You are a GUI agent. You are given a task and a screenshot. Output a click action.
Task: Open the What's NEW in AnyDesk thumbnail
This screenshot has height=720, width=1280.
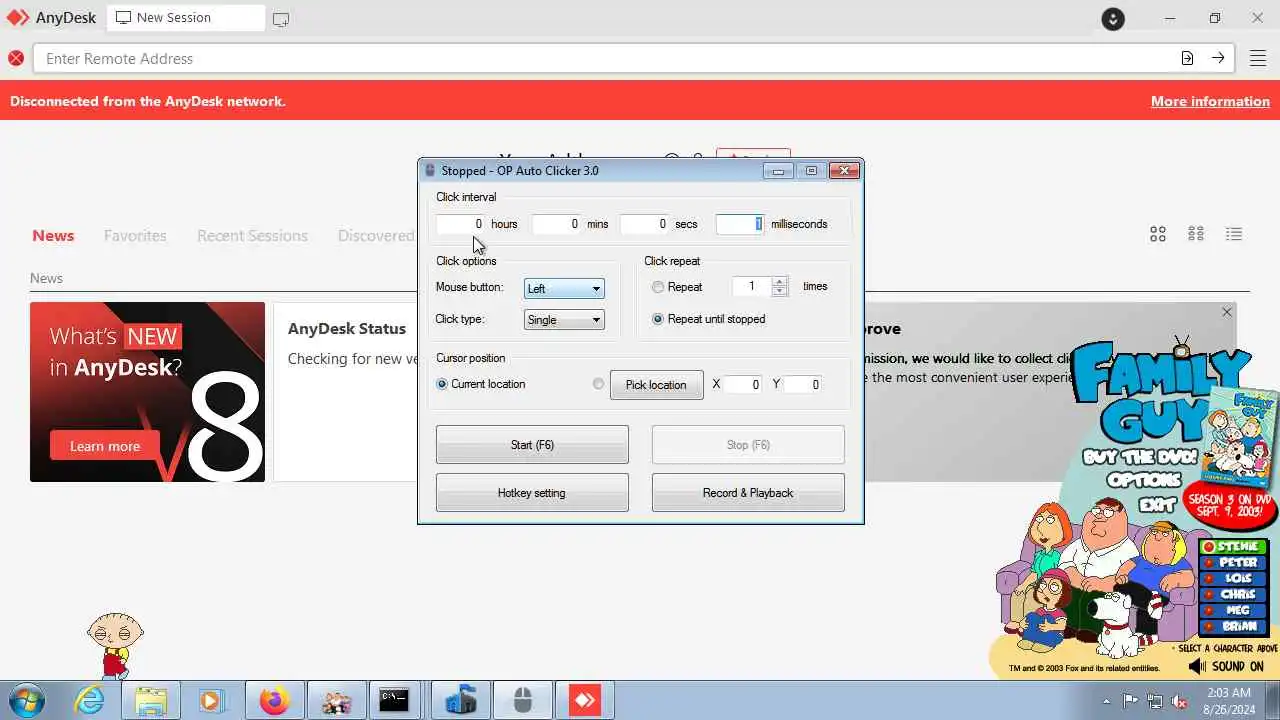(147, 392)
